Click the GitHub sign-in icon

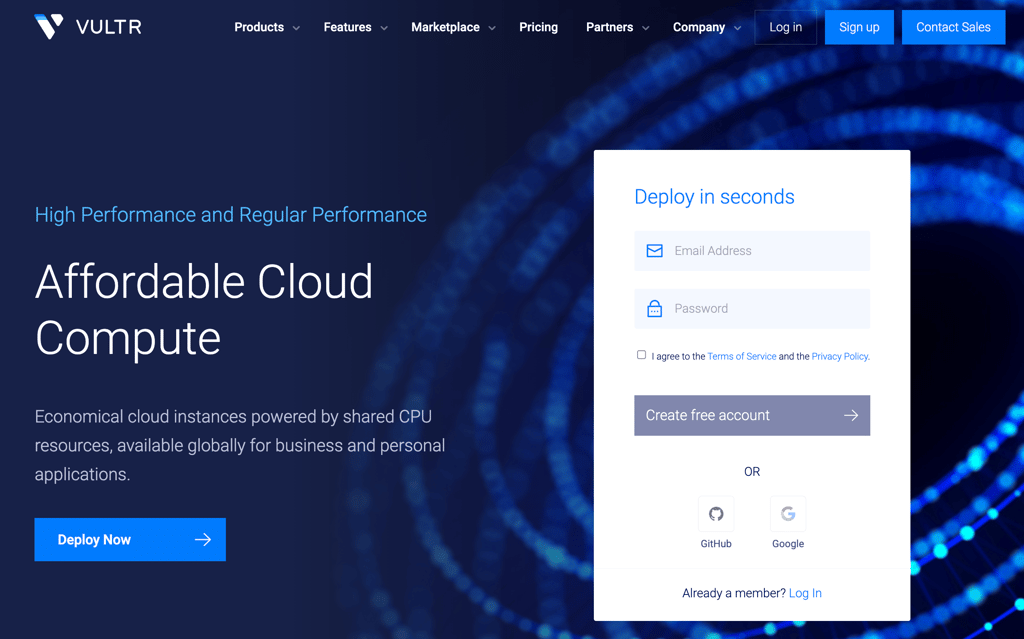coord(716,514)
